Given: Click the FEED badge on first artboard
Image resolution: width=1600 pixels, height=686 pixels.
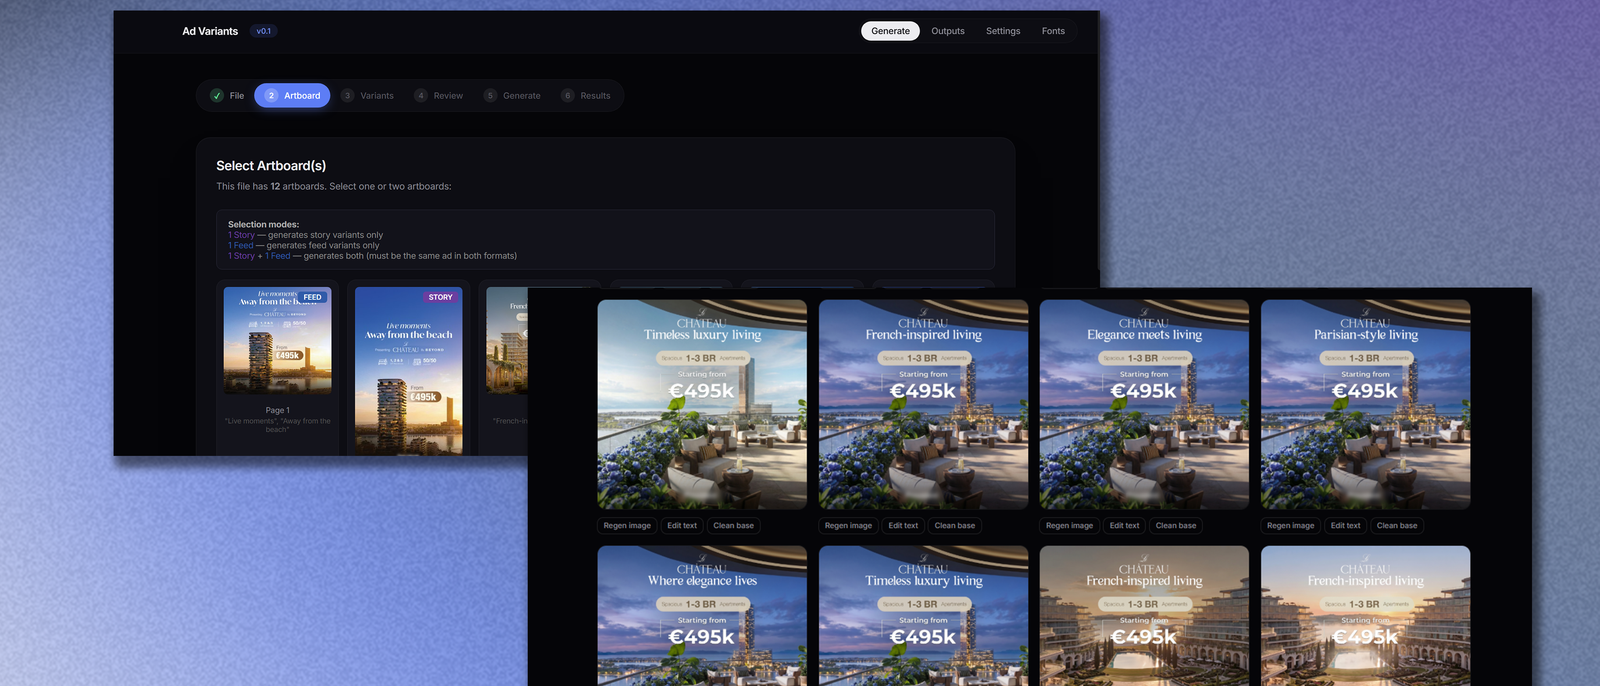Looking at the screenshot, I should [x=312, y=297].
